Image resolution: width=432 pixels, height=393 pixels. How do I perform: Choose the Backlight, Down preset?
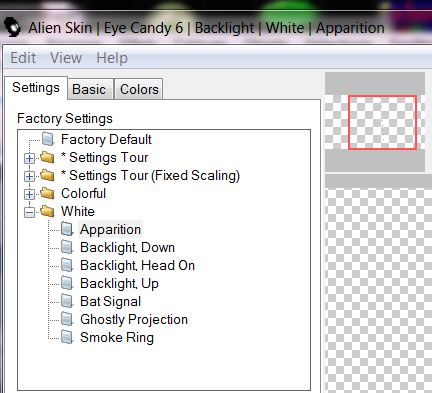127,247
